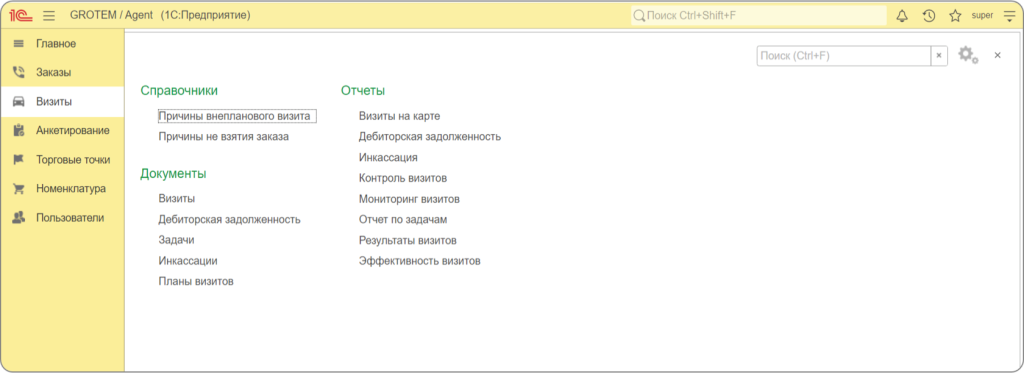Open Причины внепланового визита
Screen dimensions: 1024x373
coord(237,116)
